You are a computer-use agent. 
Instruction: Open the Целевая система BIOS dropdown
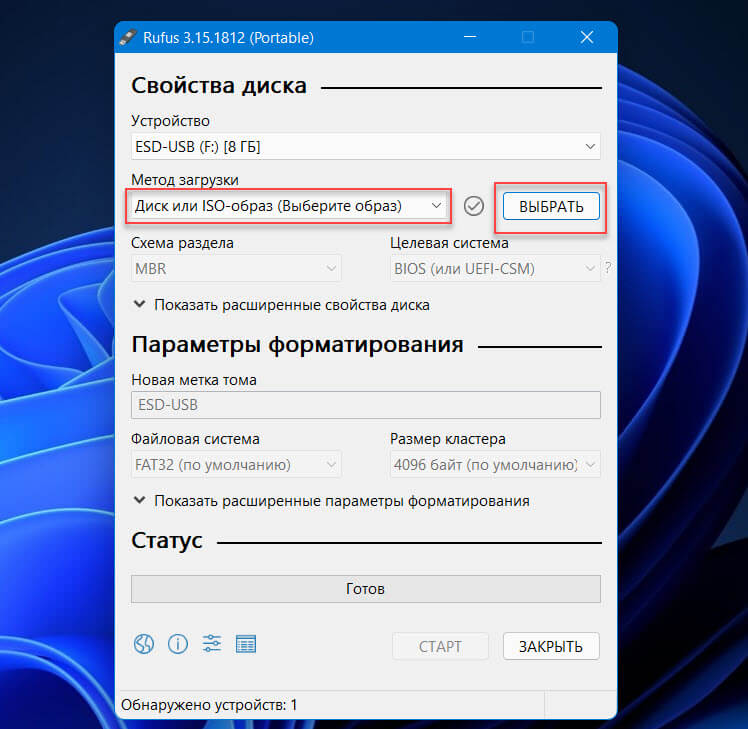(x=495, y=269)
